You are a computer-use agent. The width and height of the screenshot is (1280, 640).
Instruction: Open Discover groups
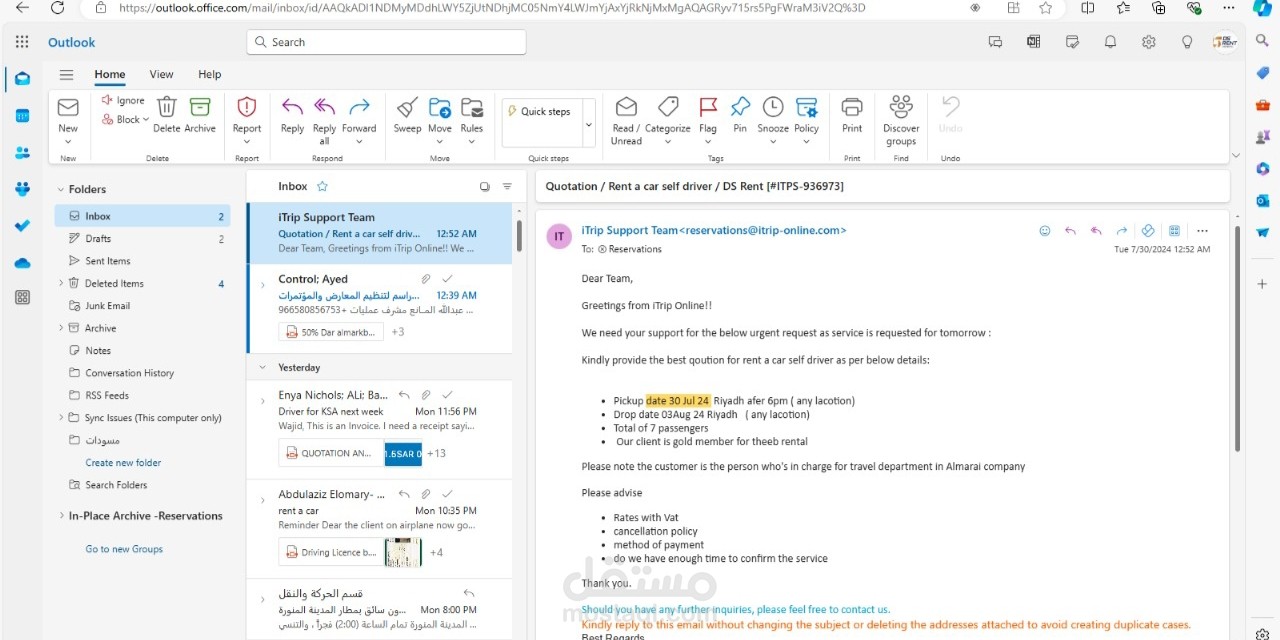tap(900, 120)
